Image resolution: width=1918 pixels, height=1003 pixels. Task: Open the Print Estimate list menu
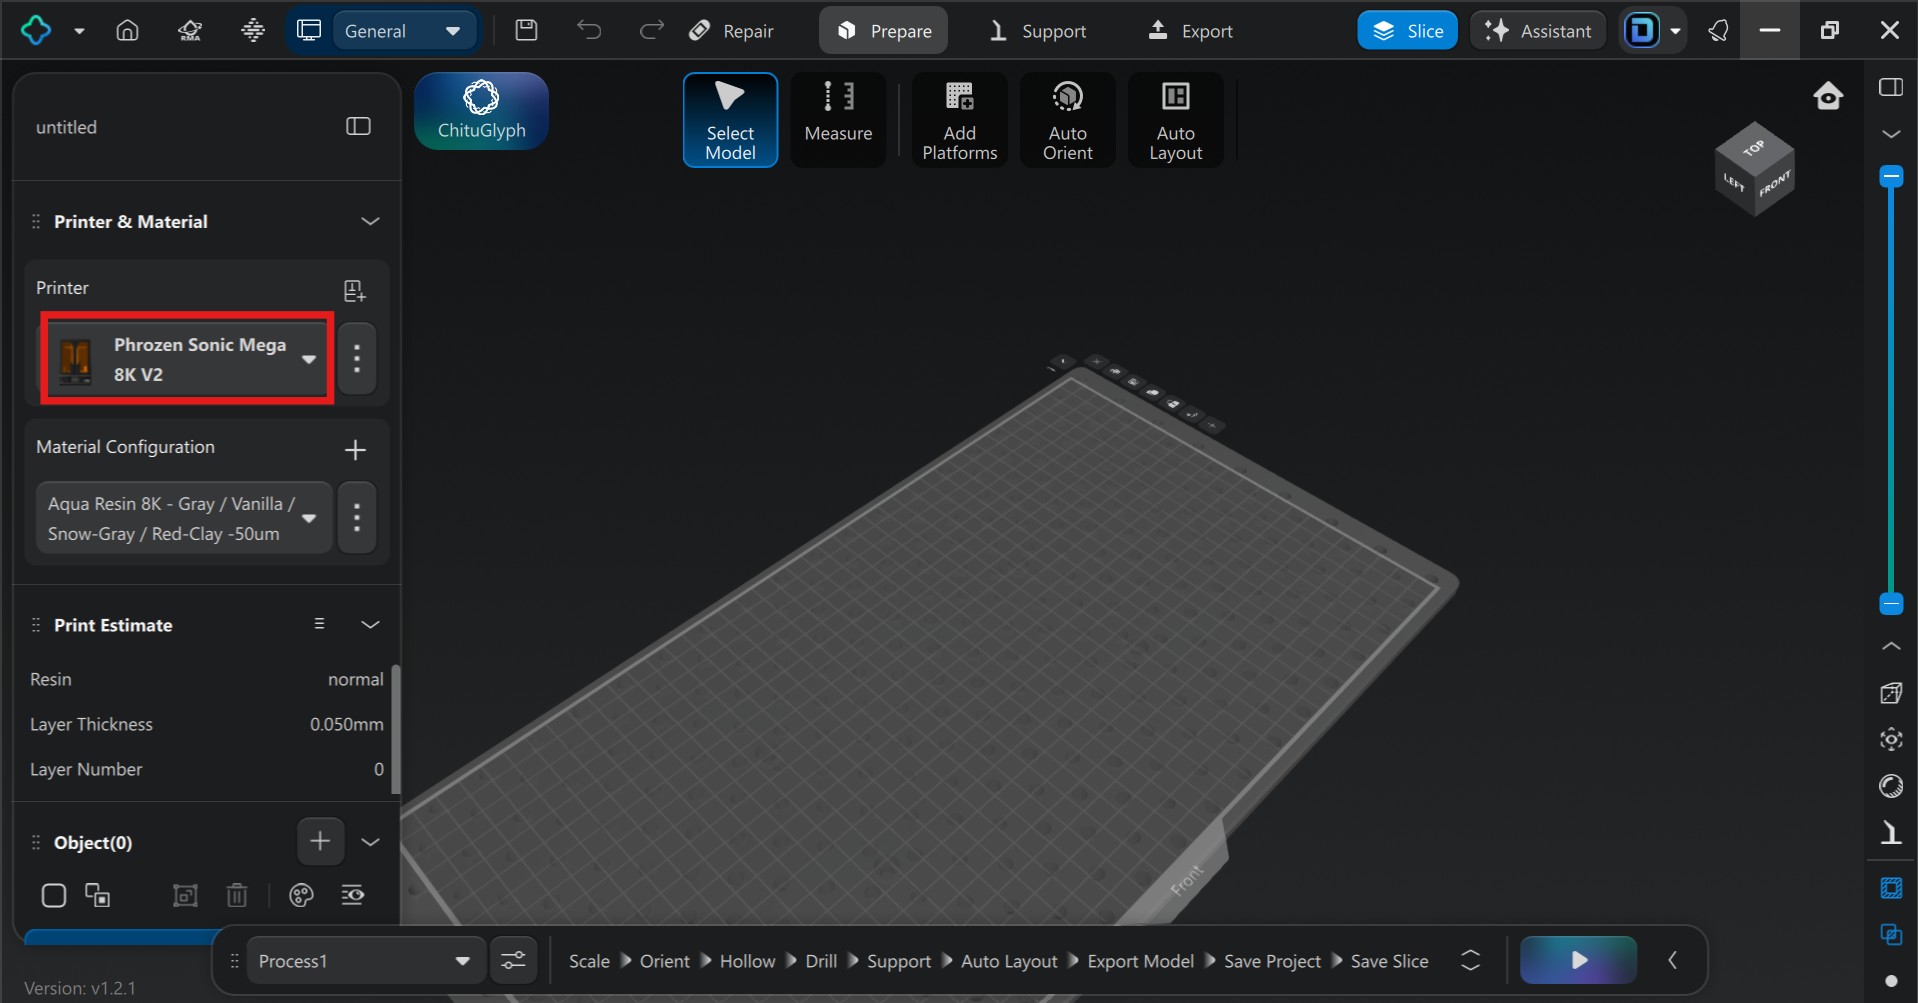point(319,623)
